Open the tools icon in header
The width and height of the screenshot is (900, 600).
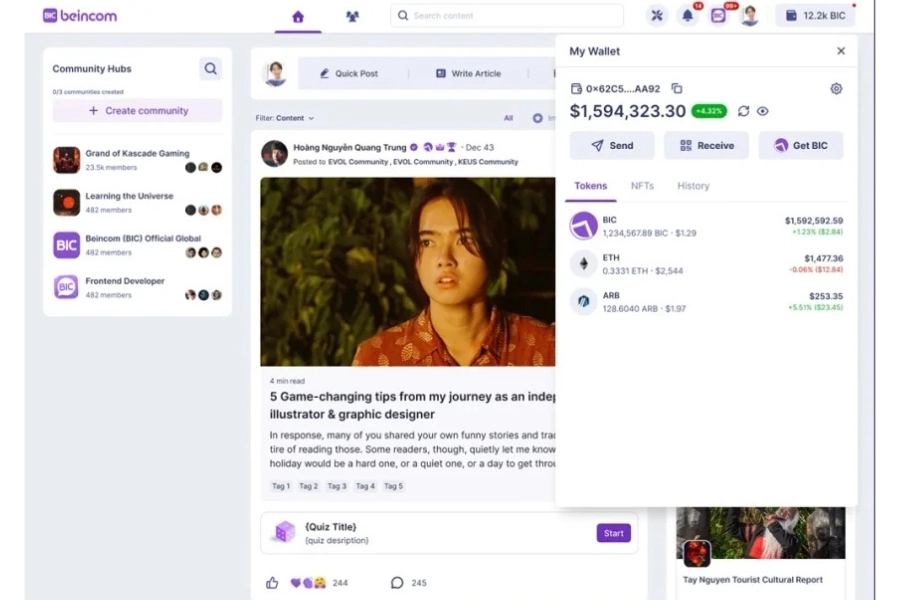(657, 16)
